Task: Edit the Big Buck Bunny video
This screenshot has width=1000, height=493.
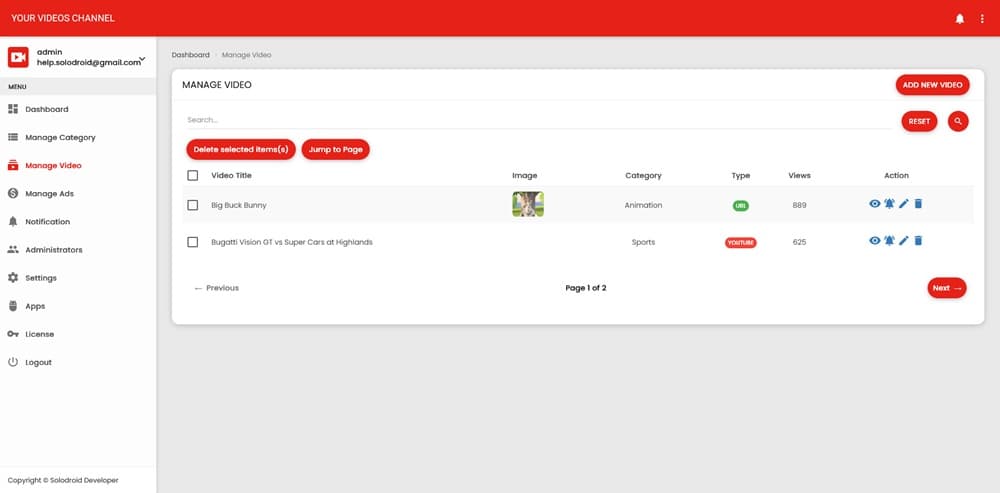Action: click(x=904, y=204)
